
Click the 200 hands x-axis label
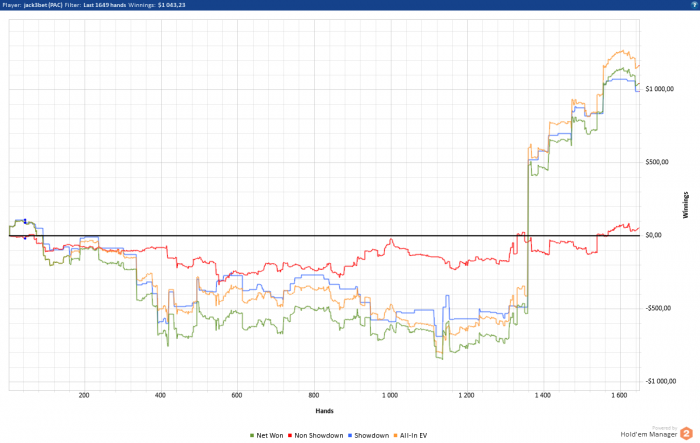tap(83, 395)
